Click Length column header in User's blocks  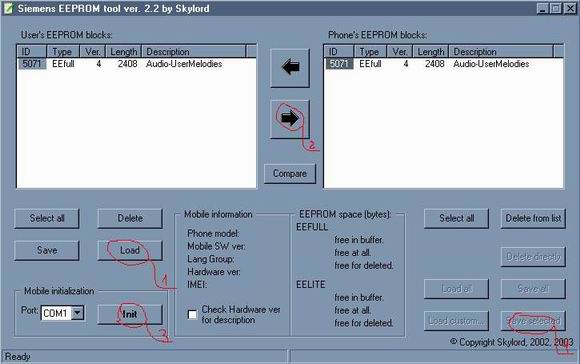[x=124, y=51]
